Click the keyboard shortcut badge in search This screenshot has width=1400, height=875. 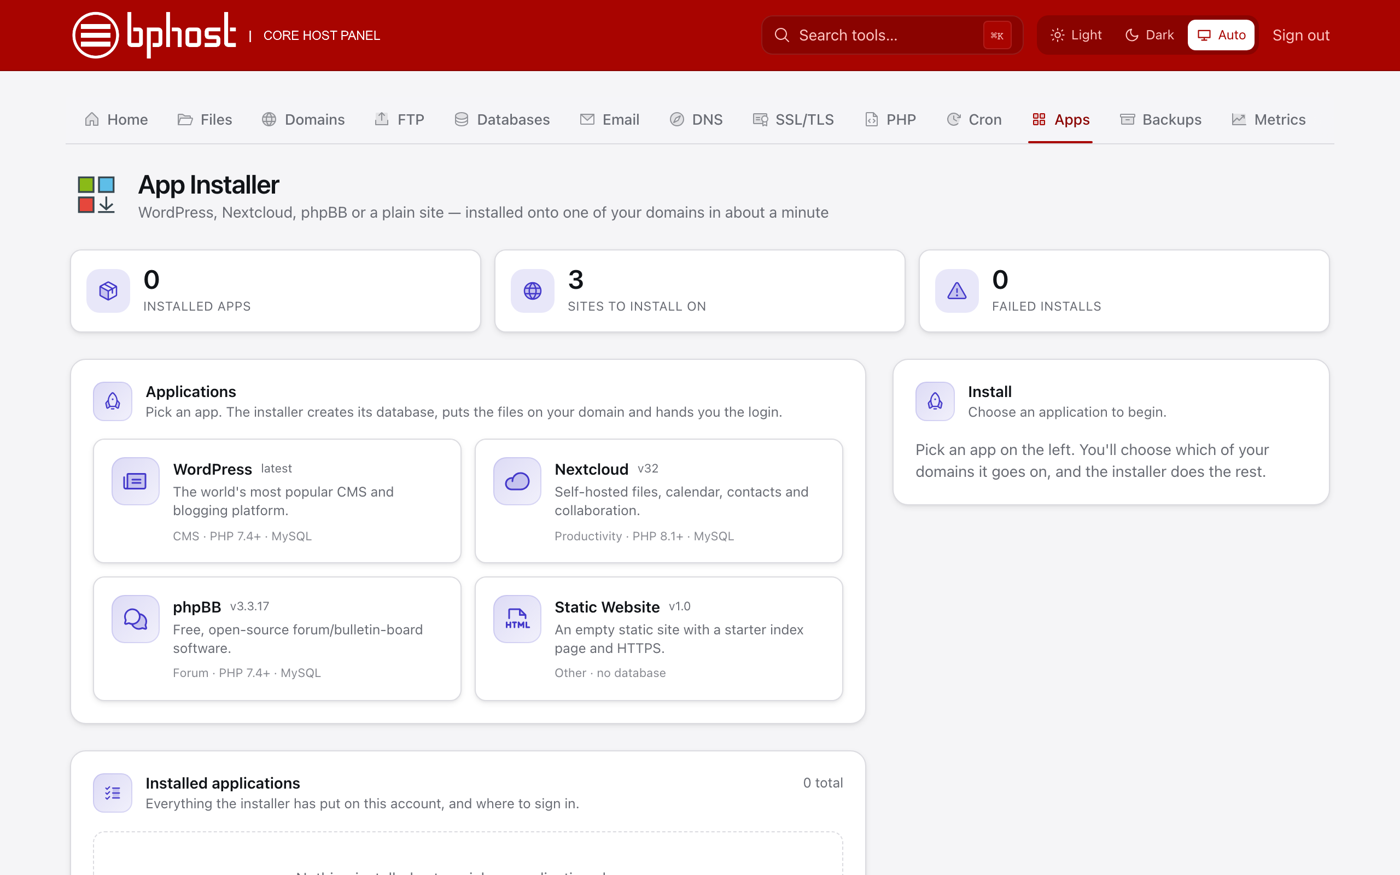pos(997,35)
